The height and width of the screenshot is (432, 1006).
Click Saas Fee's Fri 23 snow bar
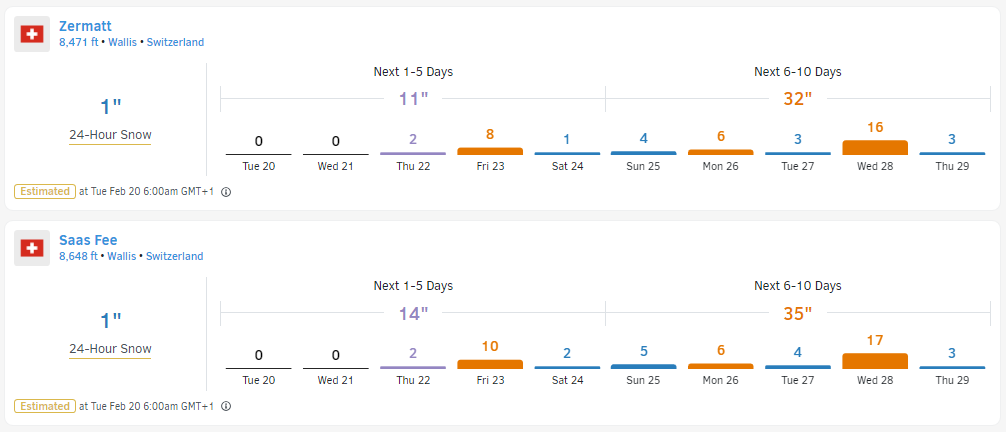tap(490, 364)
